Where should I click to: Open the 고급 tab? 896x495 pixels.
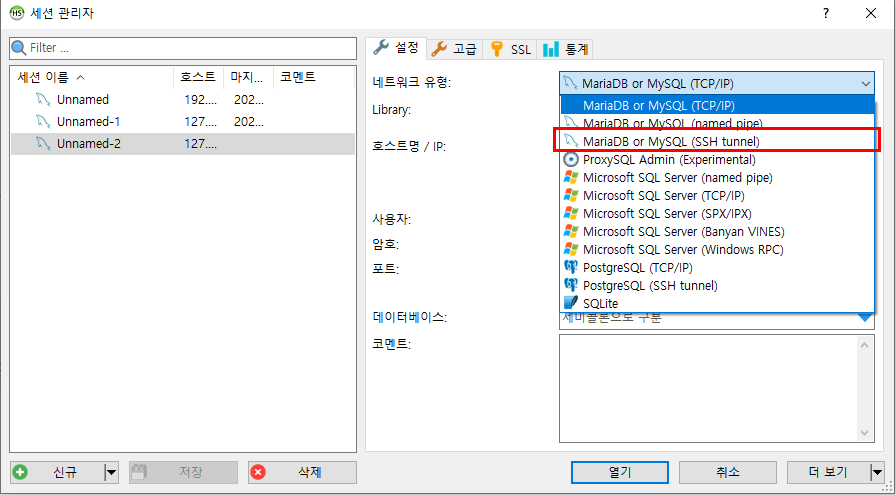455,50
